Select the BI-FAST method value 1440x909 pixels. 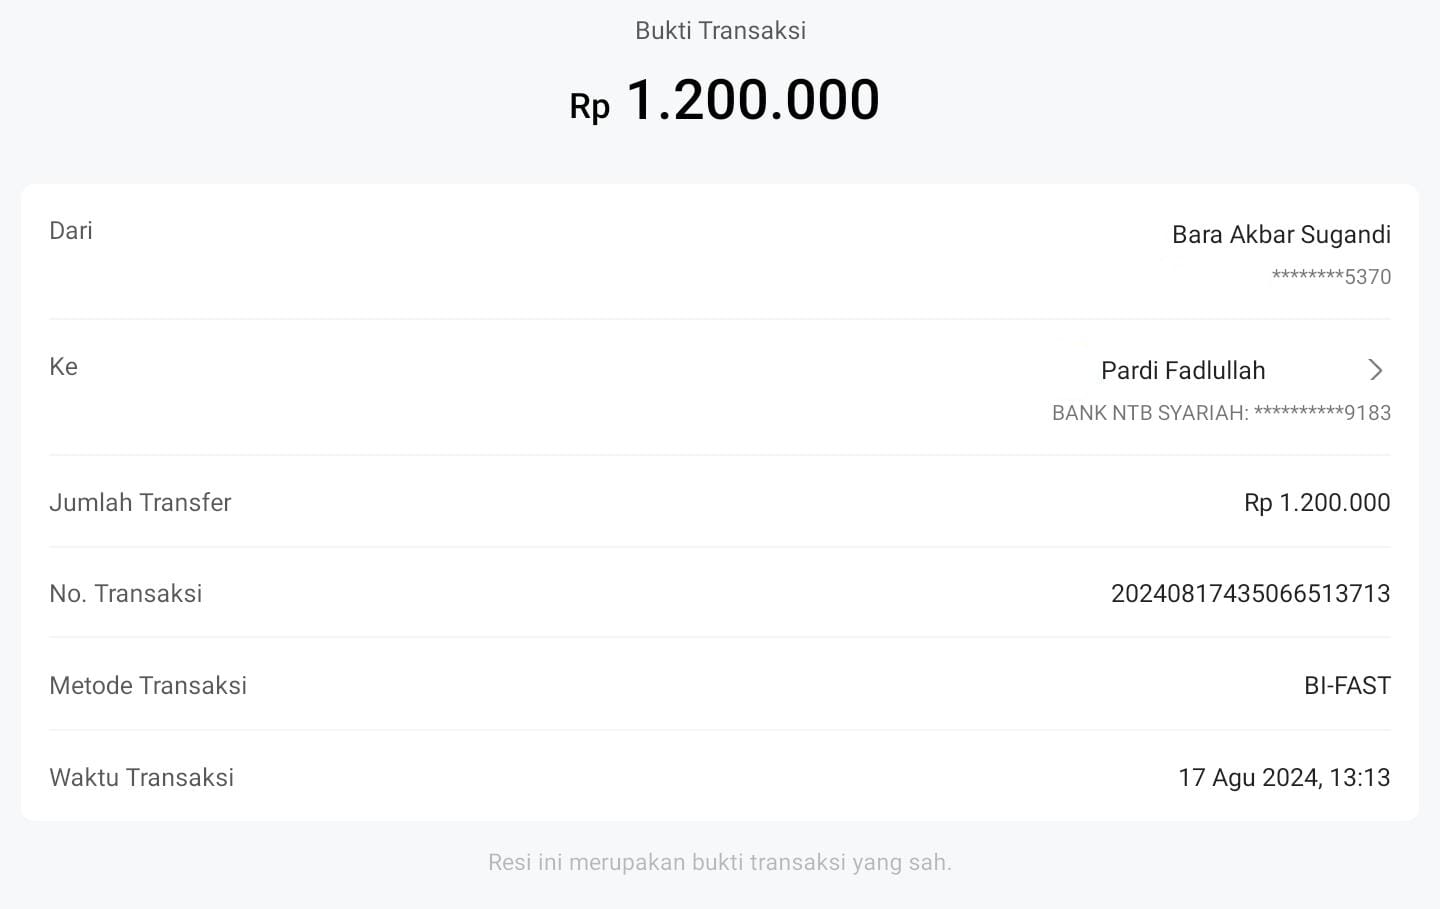point(1347,686)
